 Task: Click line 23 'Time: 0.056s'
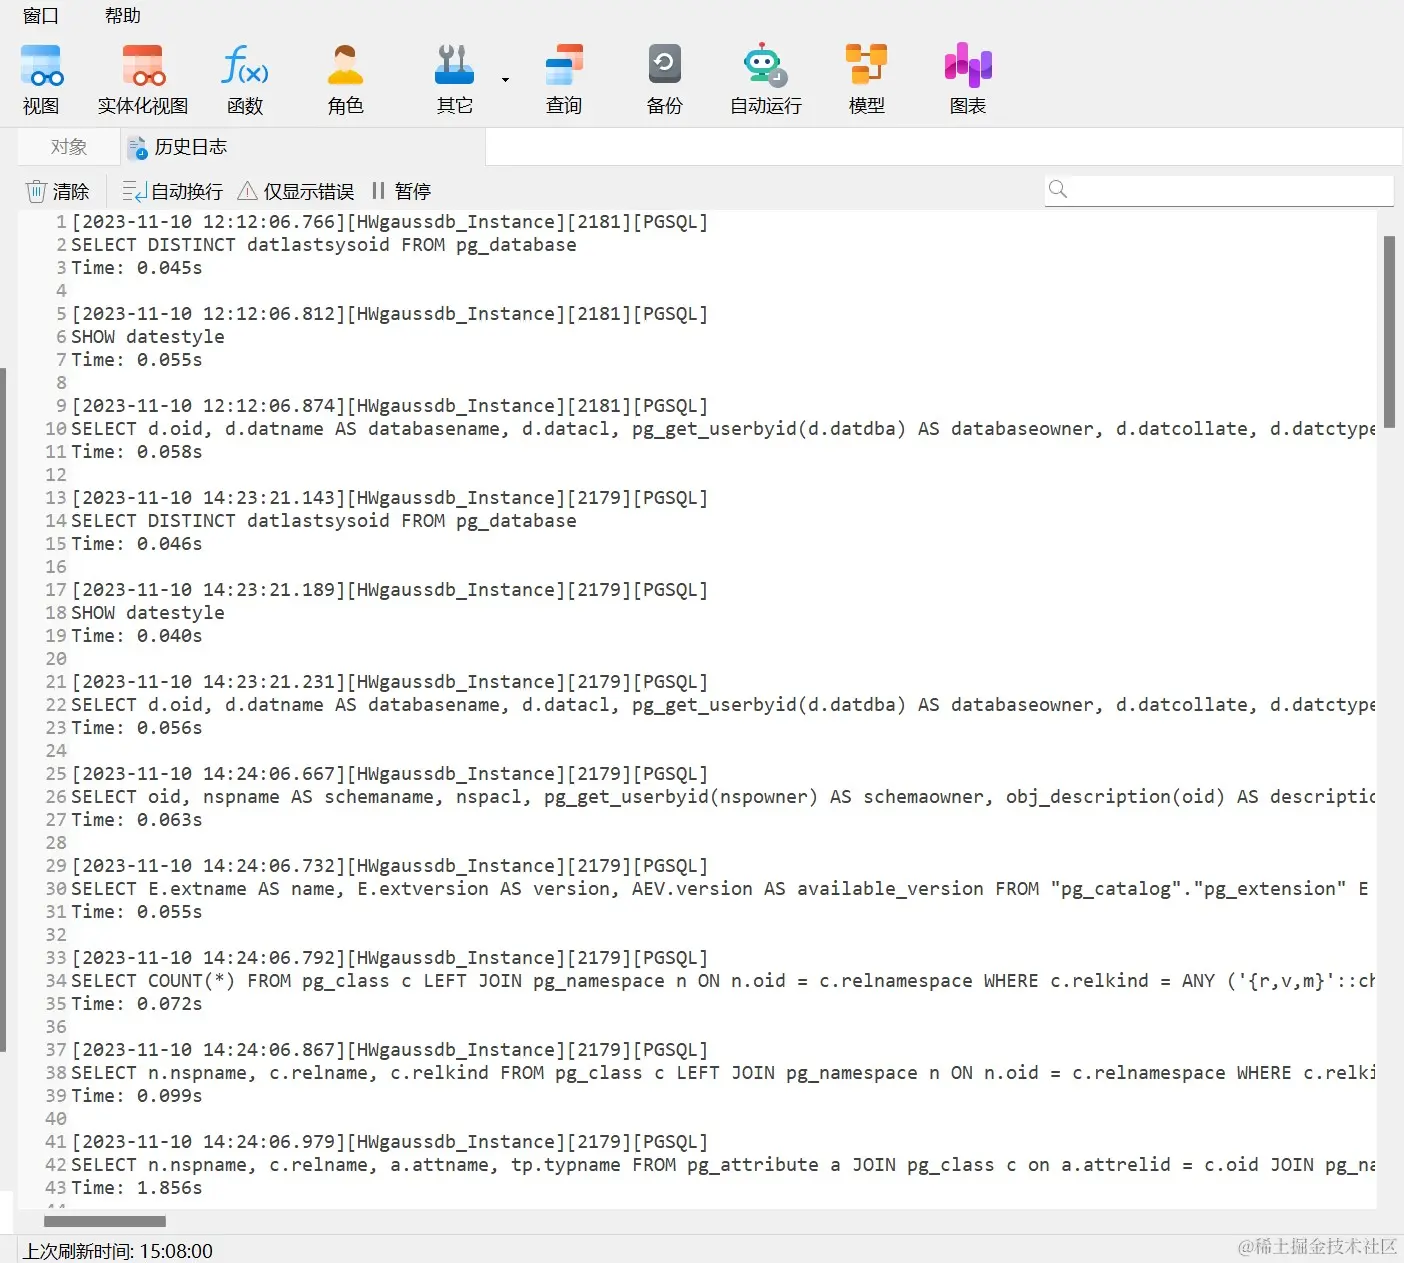pyautogui.click(x=137, y=728)
